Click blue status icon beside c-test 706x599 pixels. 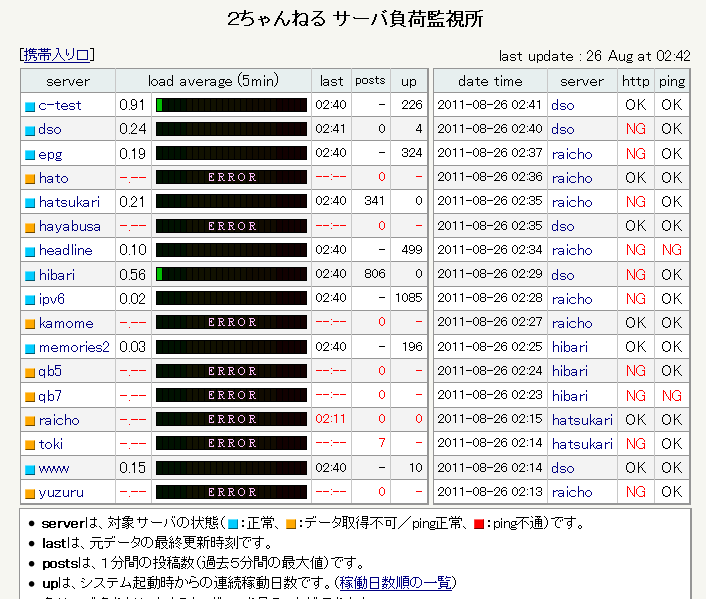[30, 107]
